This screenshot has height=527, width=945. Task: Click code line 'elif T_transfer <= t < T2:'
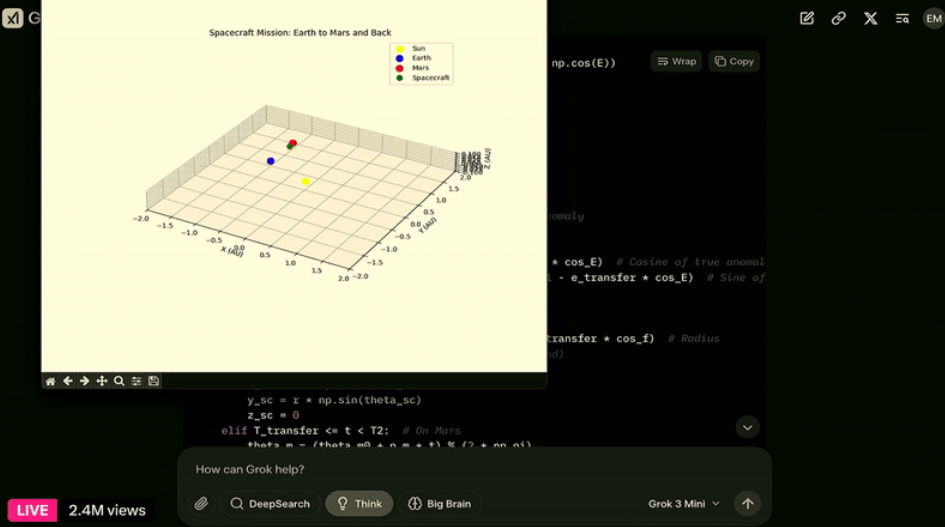point(305,431)
